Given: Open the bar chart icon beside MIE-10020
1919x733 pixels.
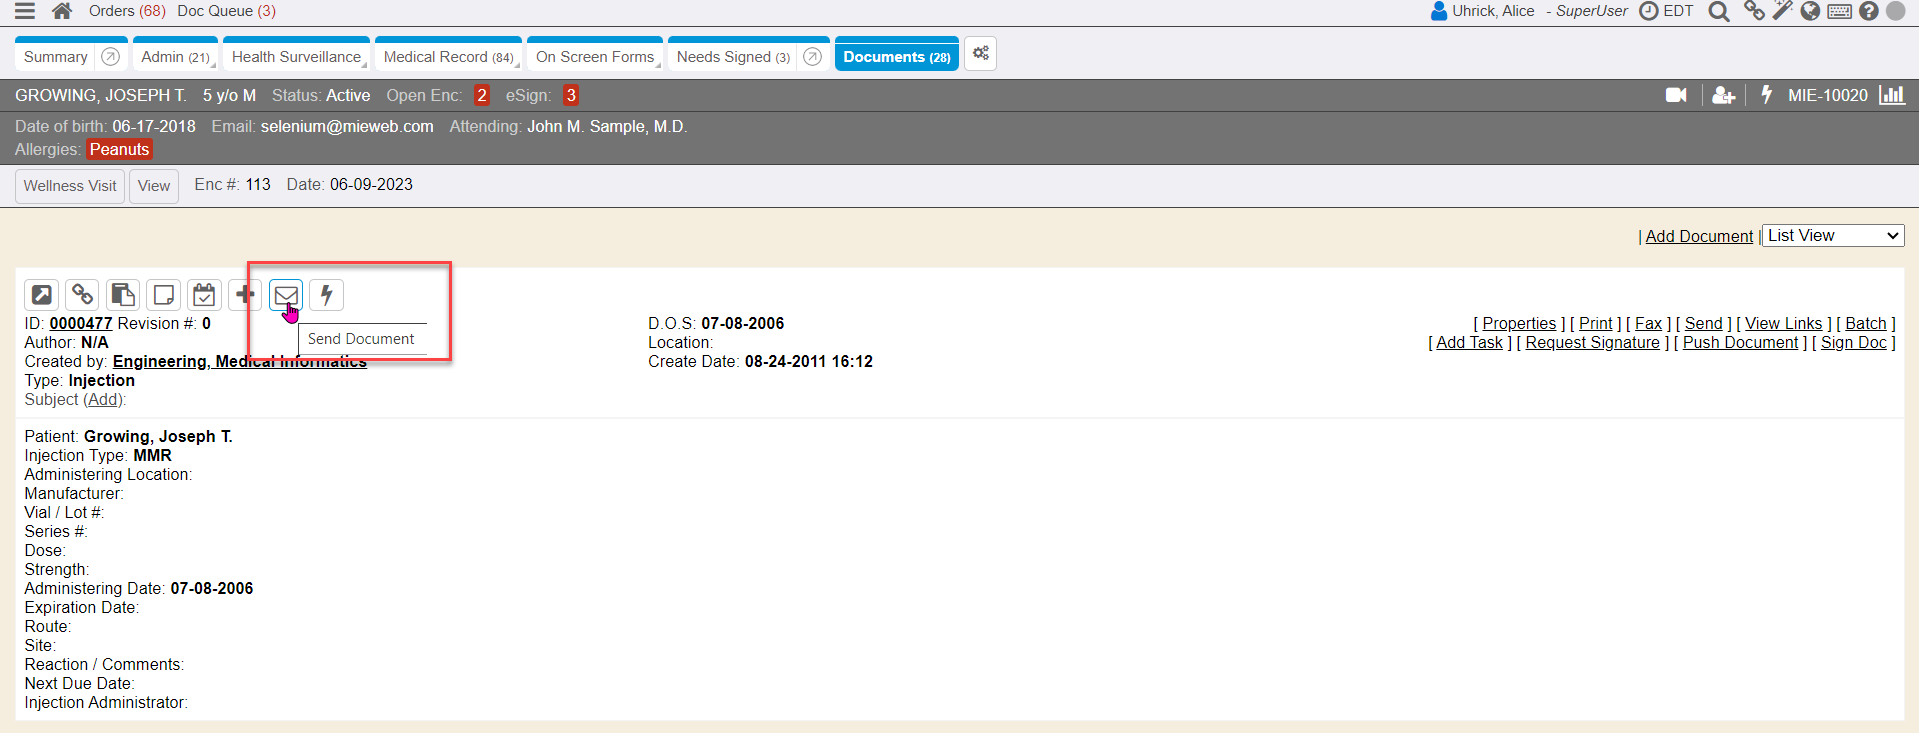Looking at the screenshot, I should tap(1892, 95).
